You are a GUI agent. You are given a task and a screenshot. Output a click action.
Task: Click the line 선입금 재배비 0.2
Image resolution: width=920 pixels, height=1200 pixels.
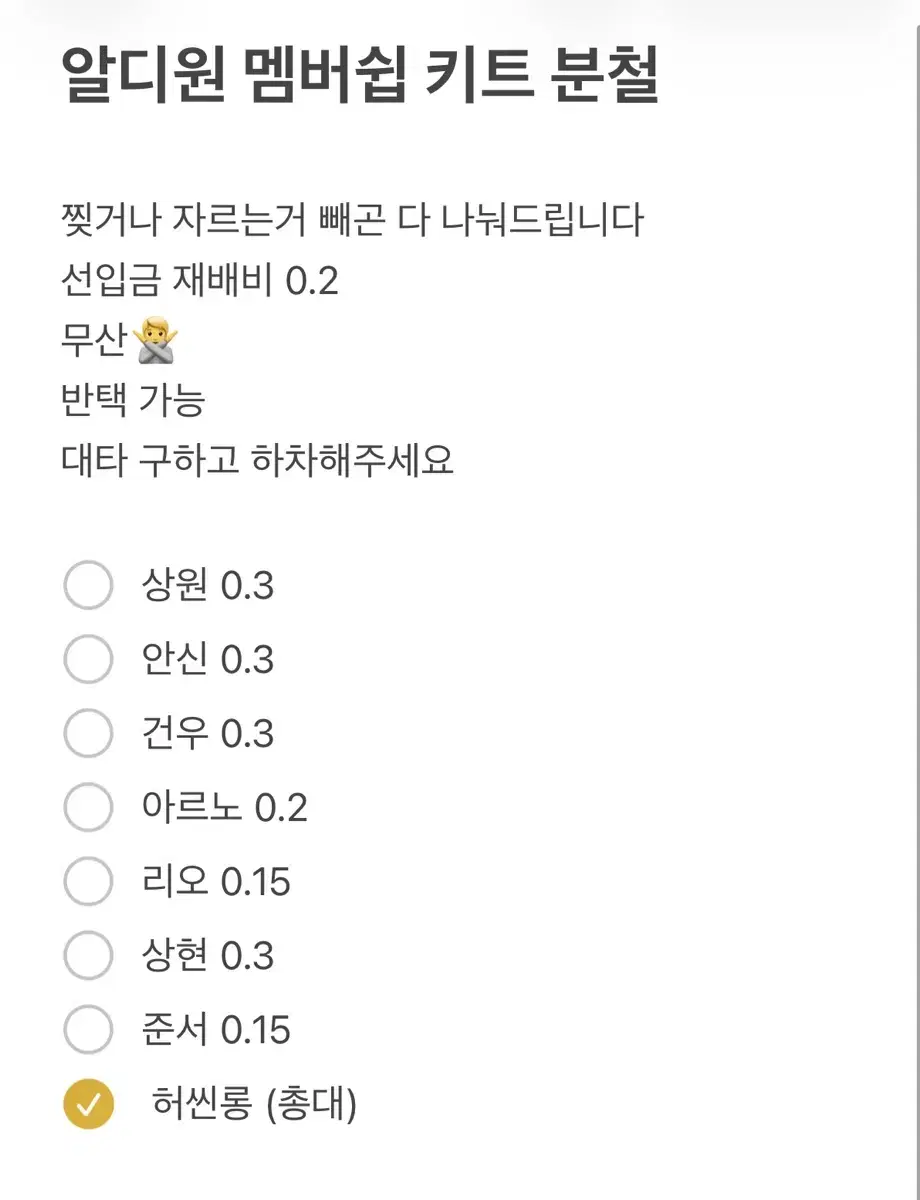pos(200,281)
